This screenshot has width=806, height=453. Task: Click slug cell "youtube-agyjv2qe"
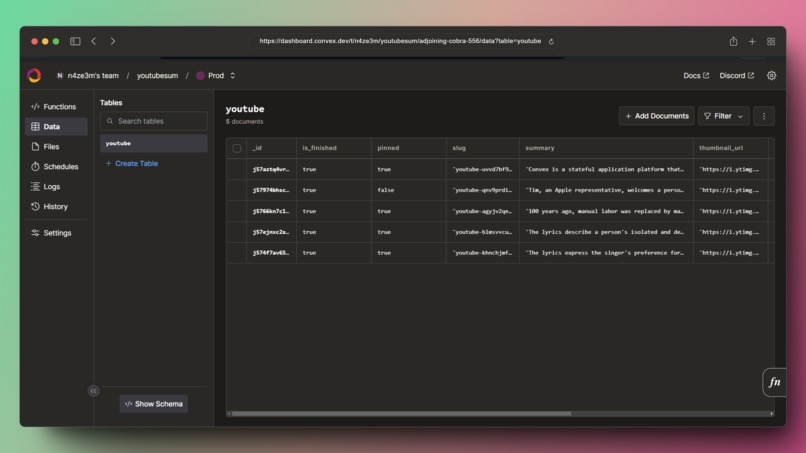[x=483, y=211]
